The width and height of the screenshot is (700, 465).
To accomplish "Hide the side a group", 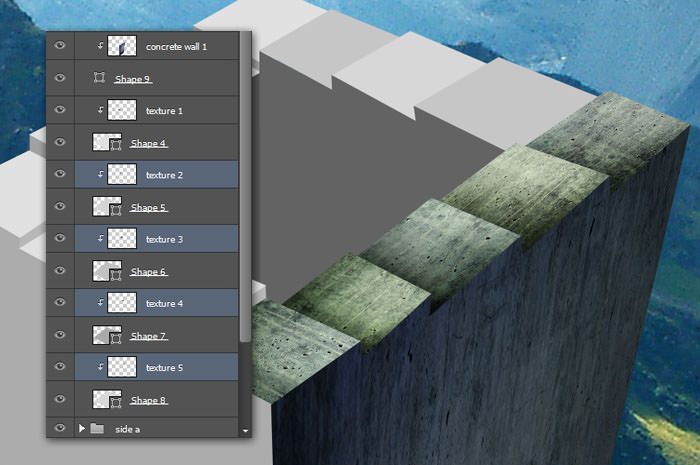I will click(x=60, y=428).
